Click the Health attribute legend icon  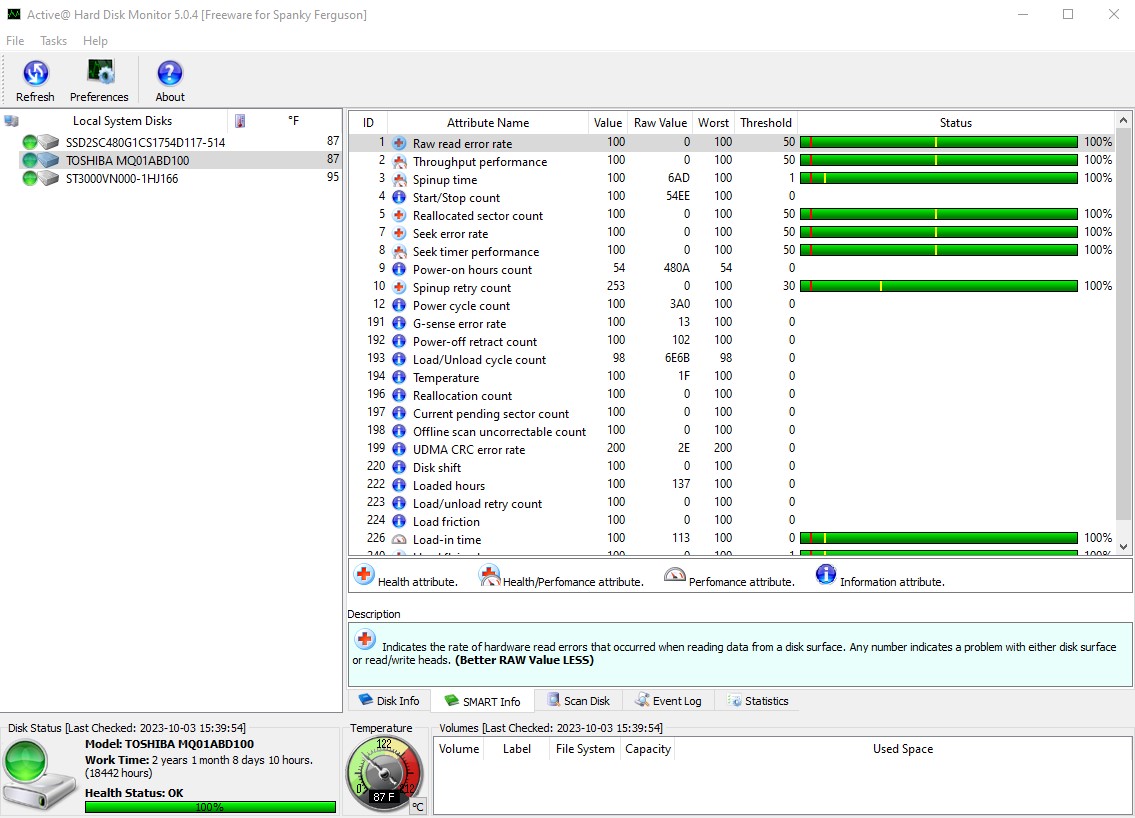(x=362, y=576)
